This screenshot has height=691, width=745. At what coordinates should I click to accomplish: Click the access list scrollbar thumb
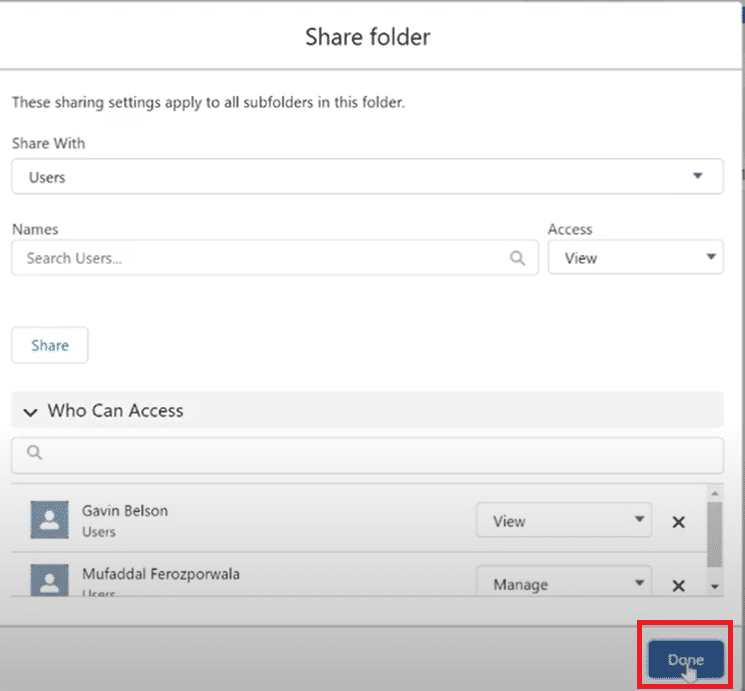point(714,534)
